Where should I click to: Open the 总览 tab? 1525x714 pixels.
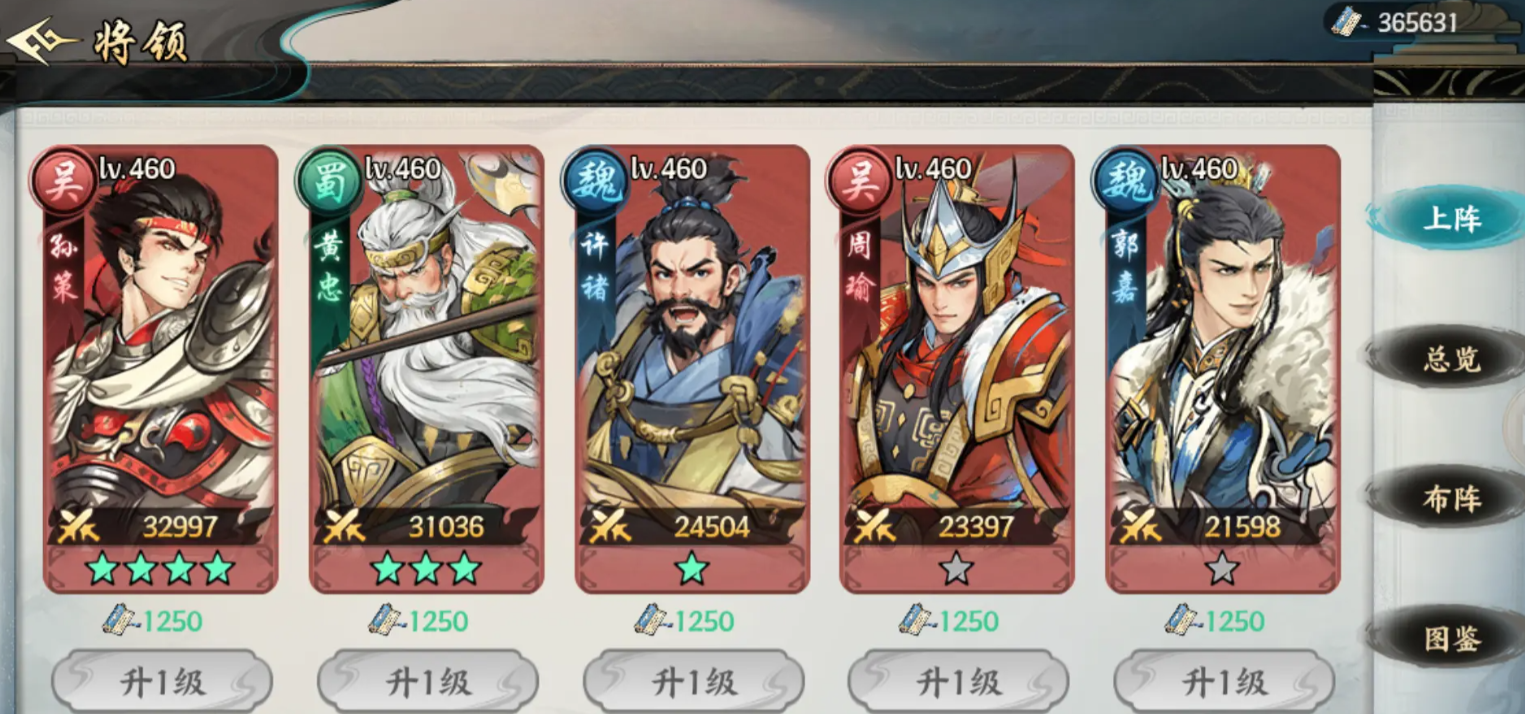click(x=1450, y=358)
